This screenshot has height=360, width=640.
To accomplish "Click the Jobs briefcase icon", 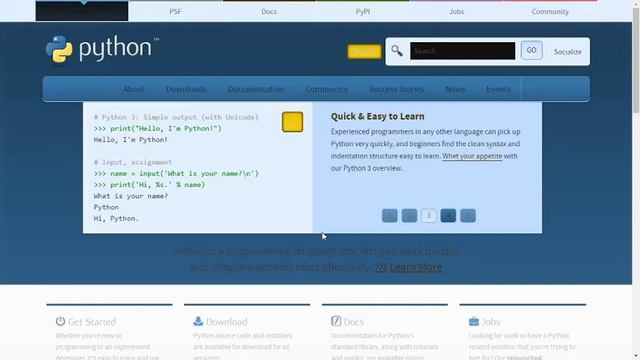I will tap(473, 321).
